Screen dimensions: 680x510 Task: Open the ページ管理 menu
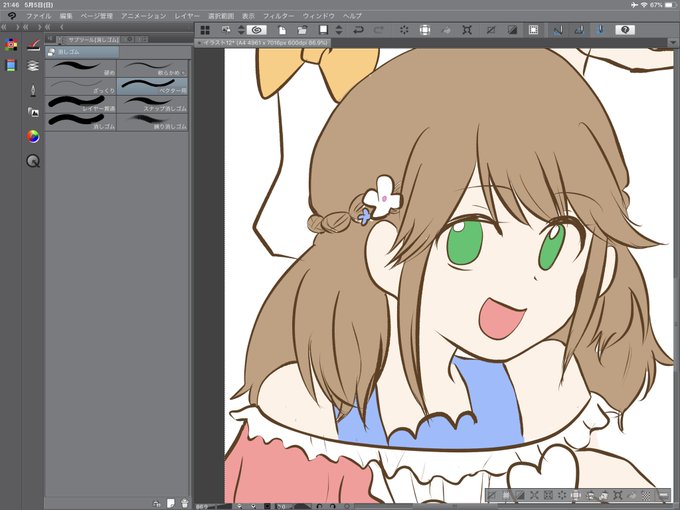coord(96,16)
